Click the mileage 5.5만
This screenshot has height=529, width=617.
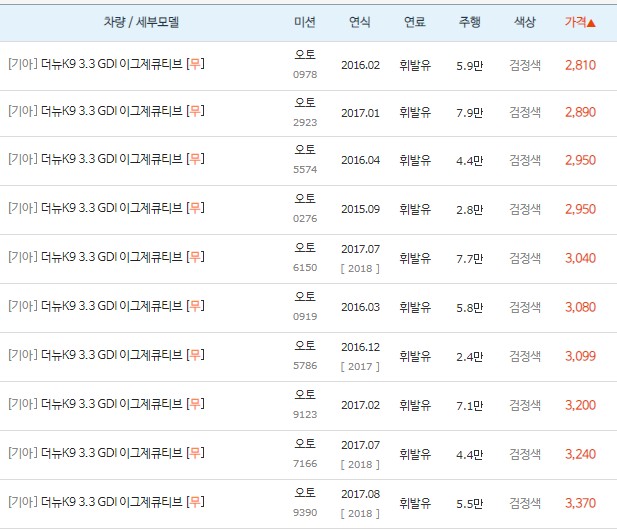coord(469,503)
